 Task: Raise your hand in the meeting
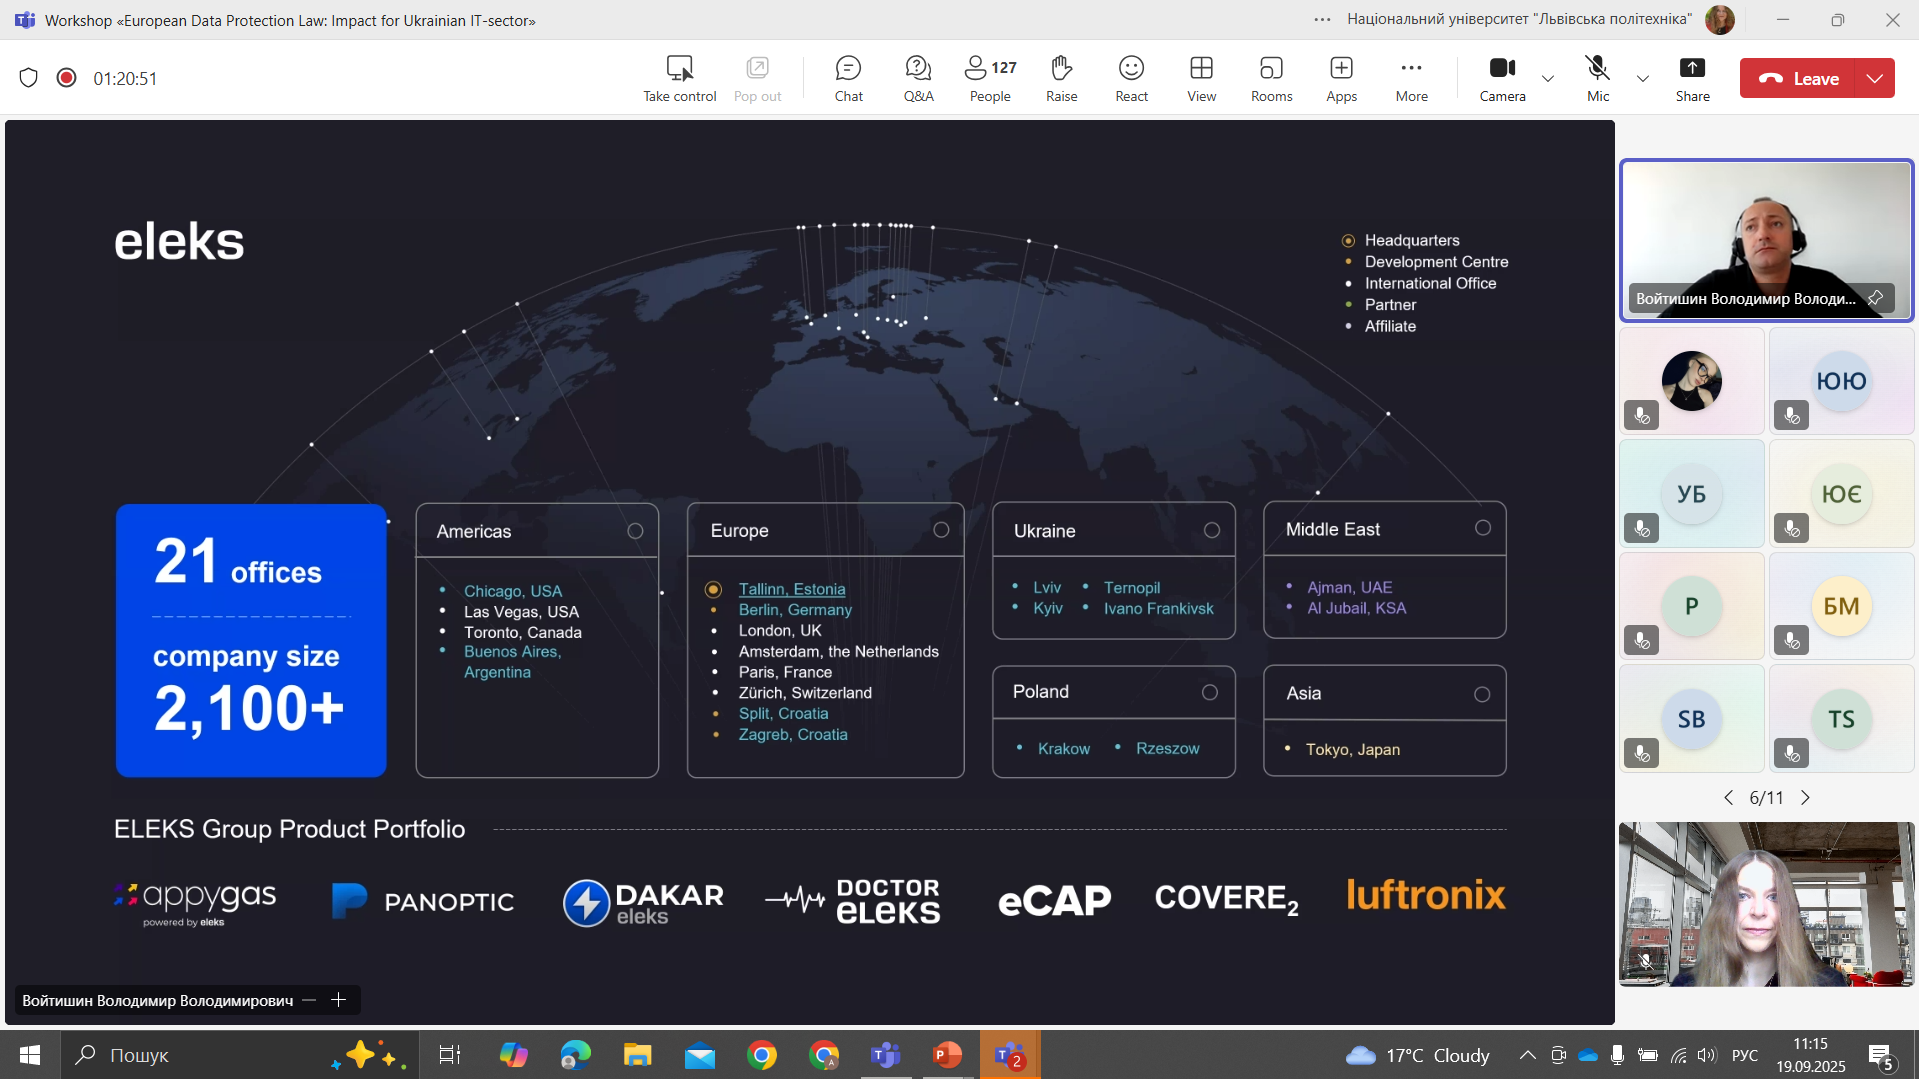click(x=1061, y=78)
